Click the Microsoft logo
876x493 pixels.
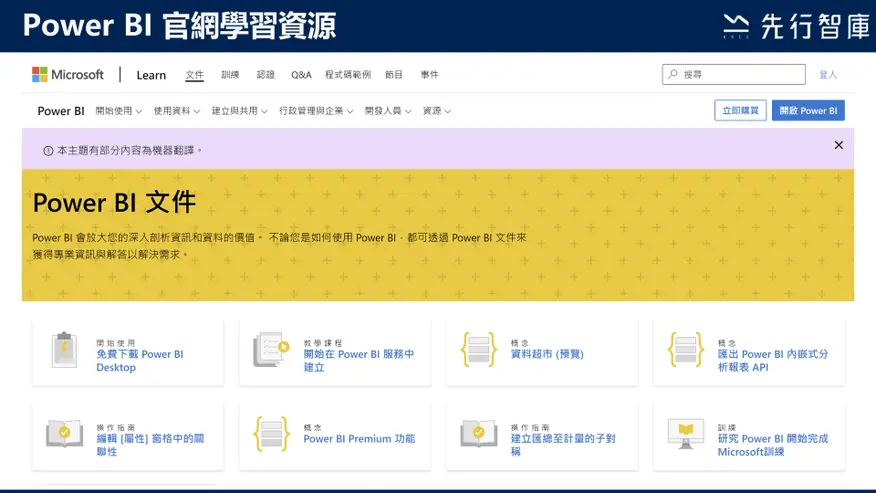[x=68, y=74]
